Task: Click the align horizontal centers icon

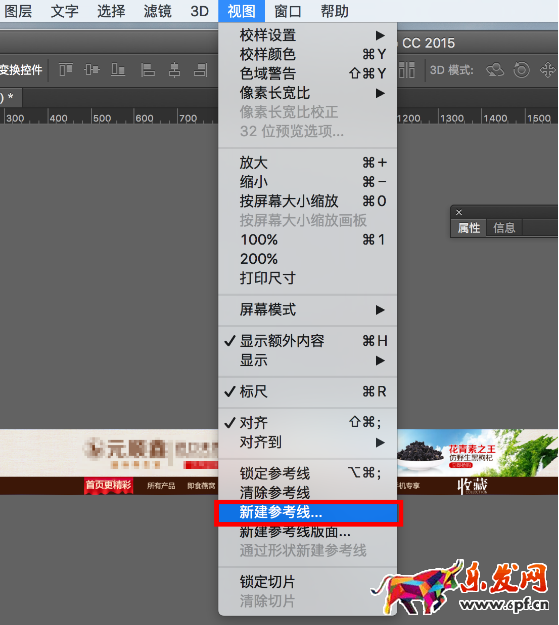Action: (174, 70)
